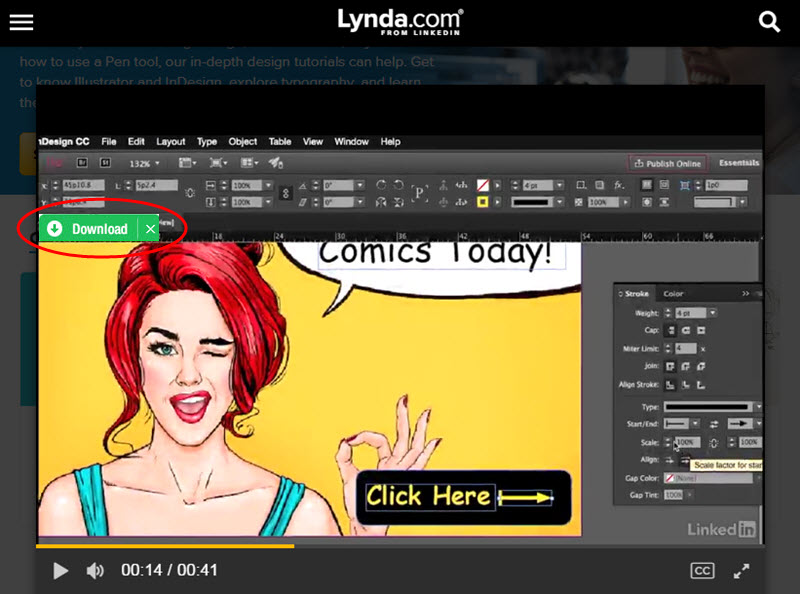Open the control bar stroke weight dropdown
This screenshot has width=800, height=594.
point(560,185)
